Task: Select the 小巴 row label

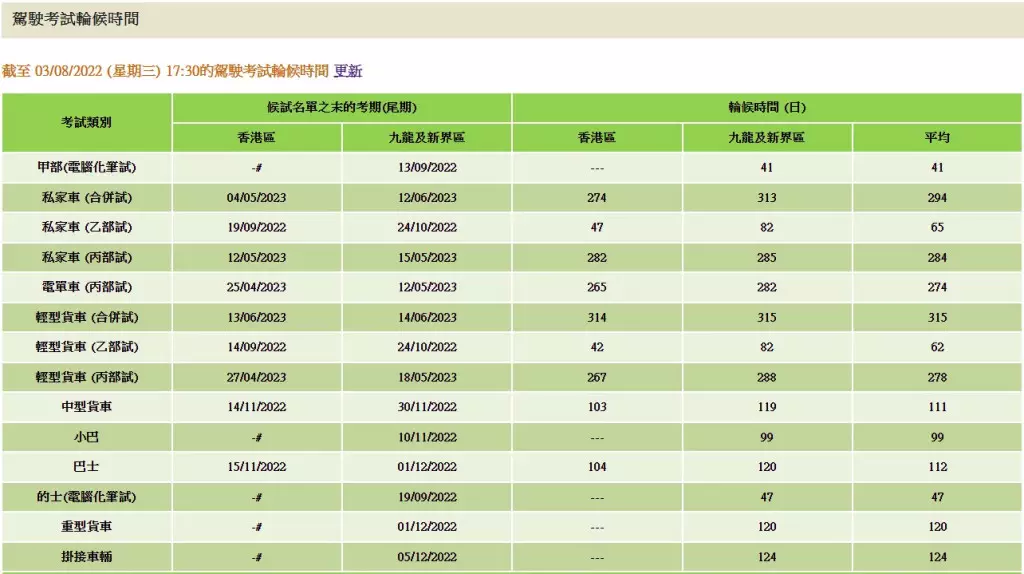Action: tap(86, 437)
